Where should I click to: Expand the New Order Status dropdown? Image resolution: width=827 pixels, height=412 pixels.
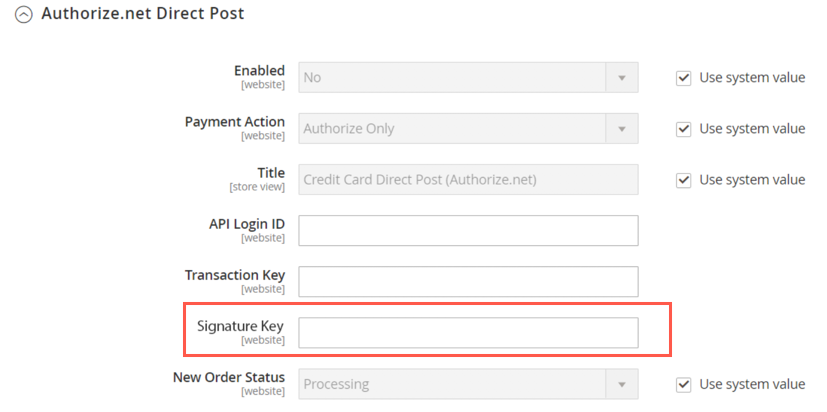coord(468,383)
